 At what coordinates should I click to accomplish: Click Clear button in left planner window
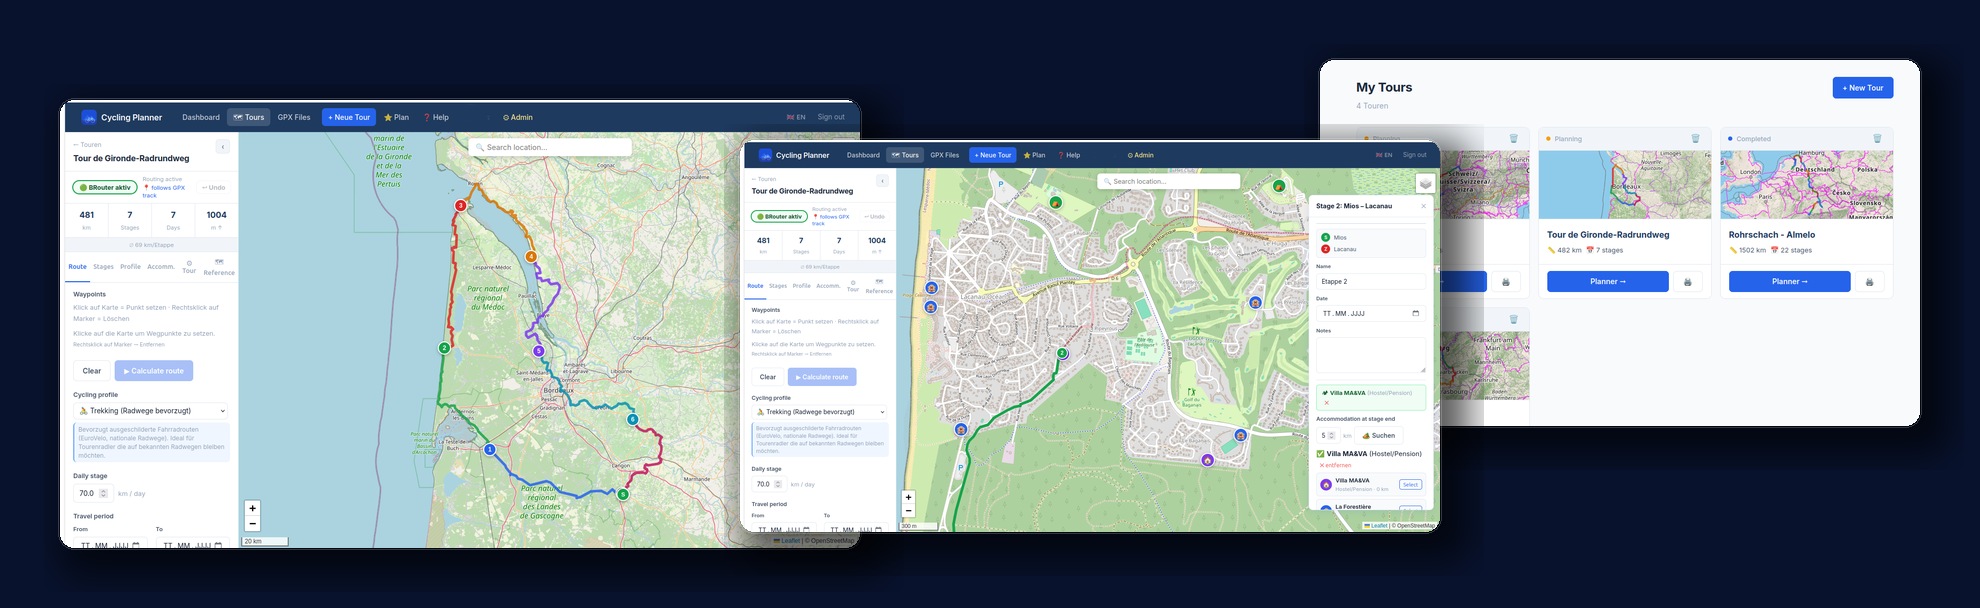92,371
